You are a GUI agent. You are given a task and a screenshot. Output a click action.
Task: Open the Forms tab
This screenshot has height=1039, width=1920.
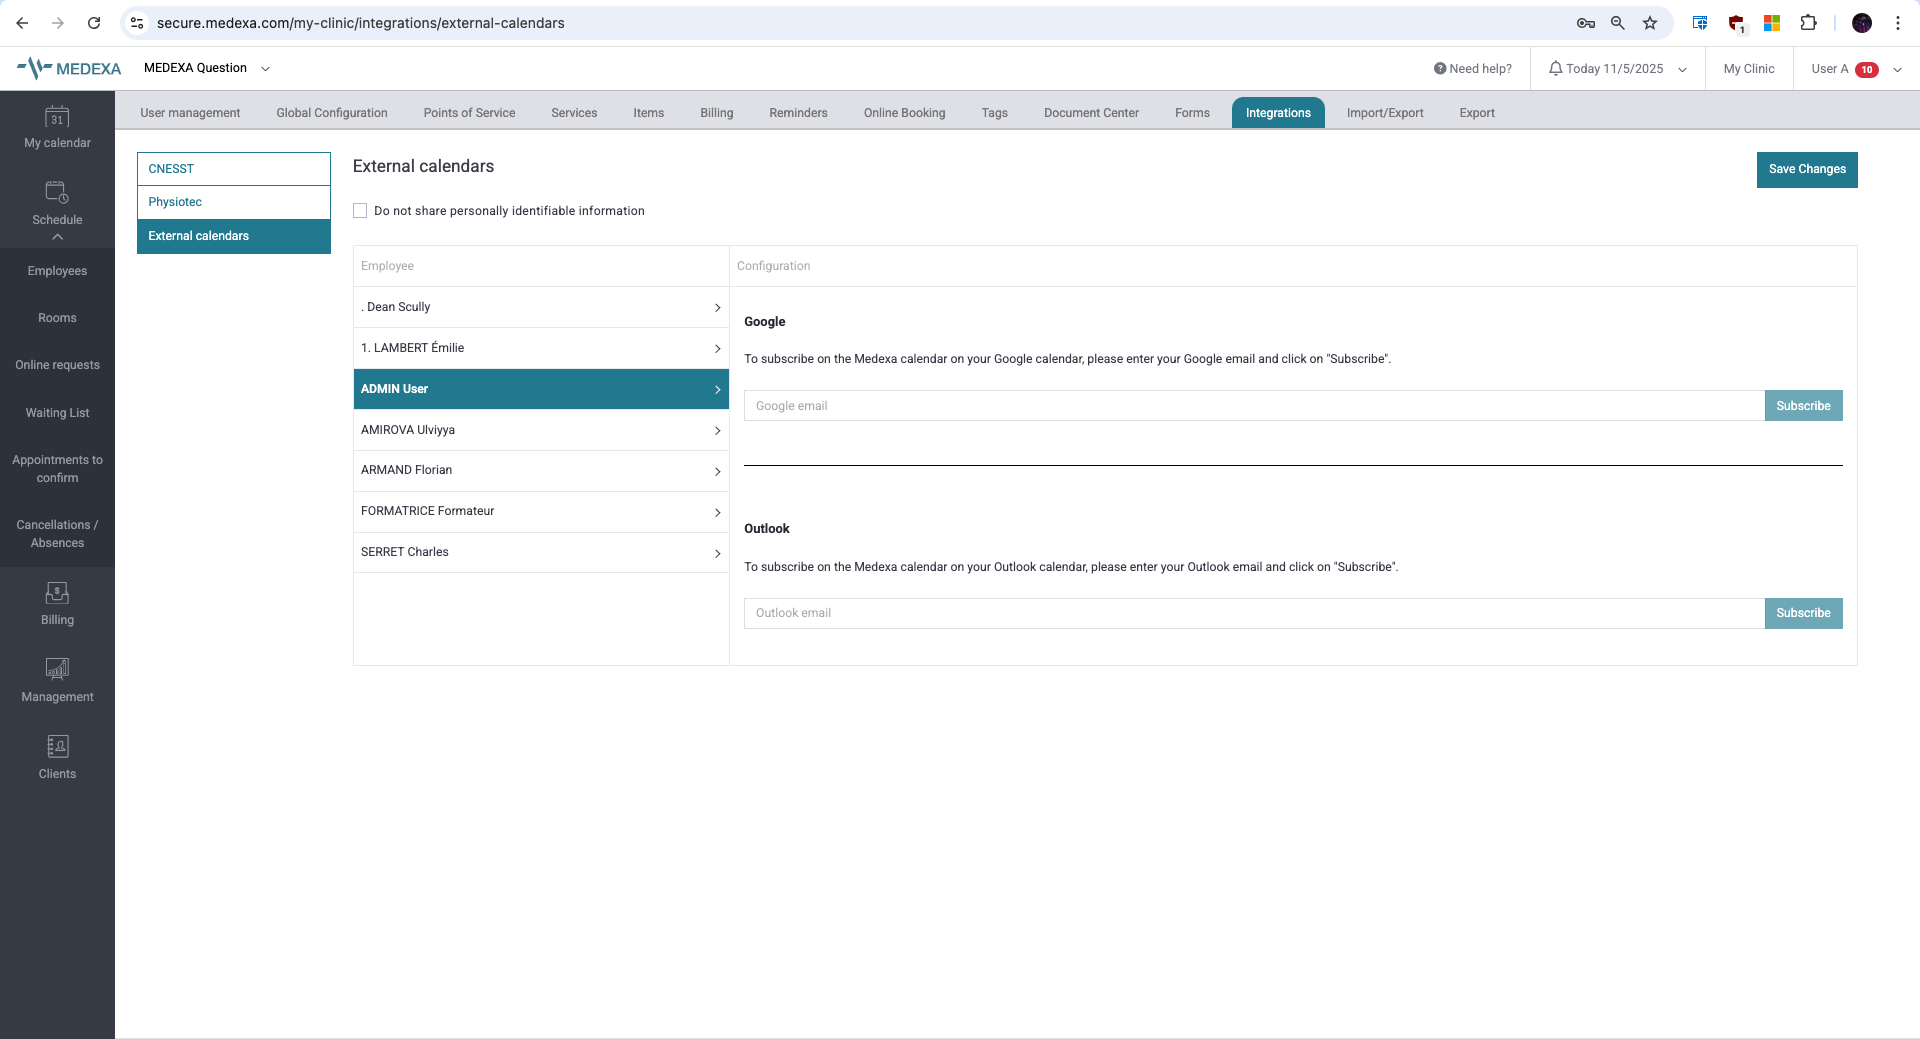pos(1192,113)
